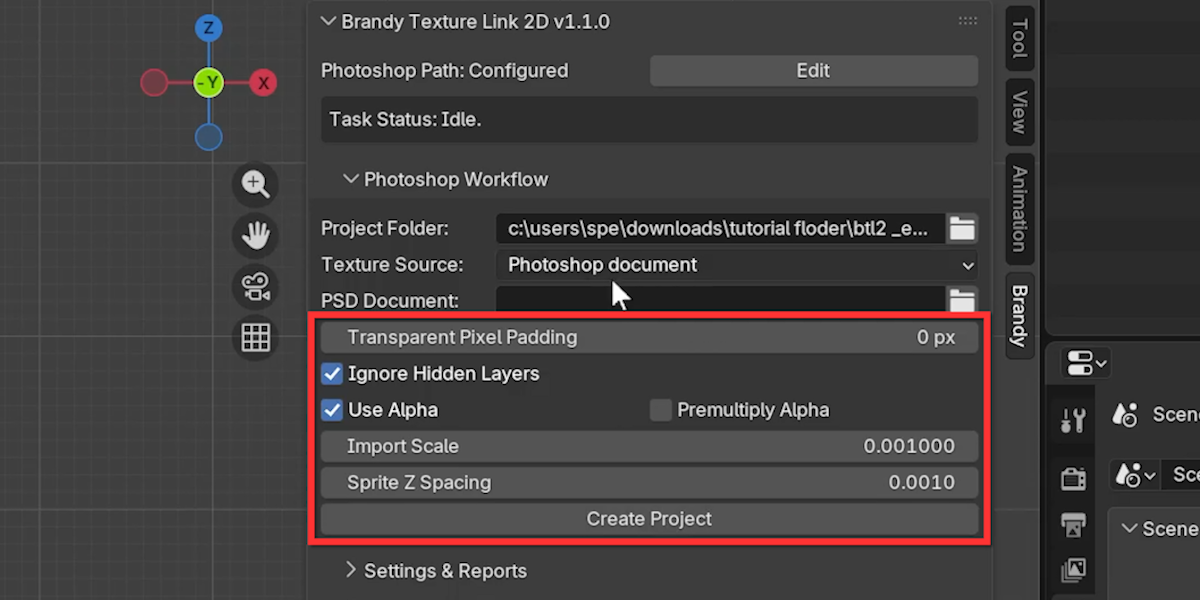Enable the Premultiply Alpha checkbox
This screenshot has width=1200, height=600.
(x=660, y=410)
